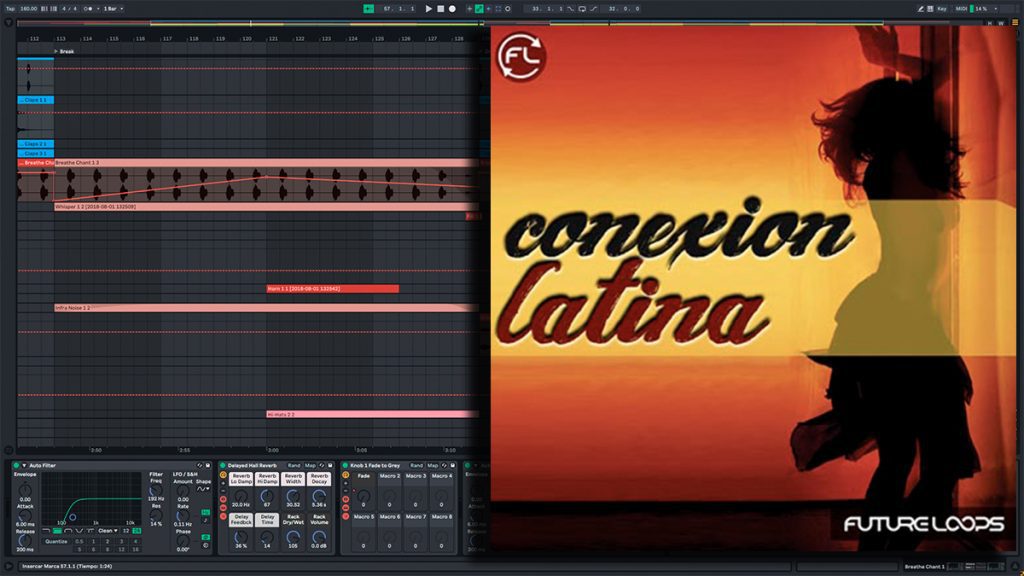Toggle the Delayed Hall Reverb device activator
1024x576 pixels.
click(x=223, y=466)
